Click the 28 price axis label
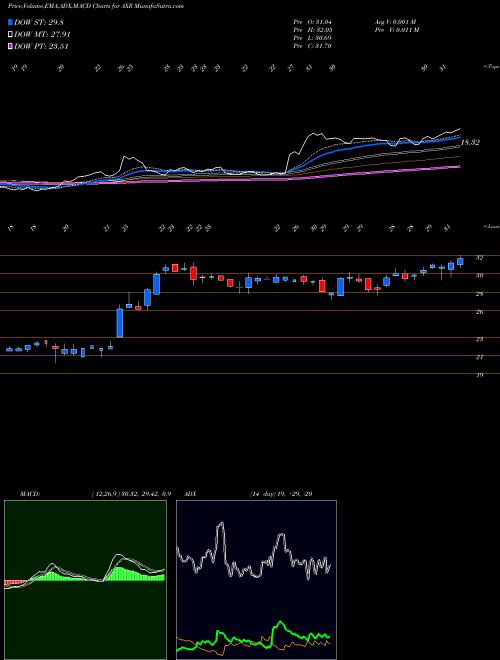Image resolution: width=500 pixels, height=660 pixels. (x=479, y=294)
